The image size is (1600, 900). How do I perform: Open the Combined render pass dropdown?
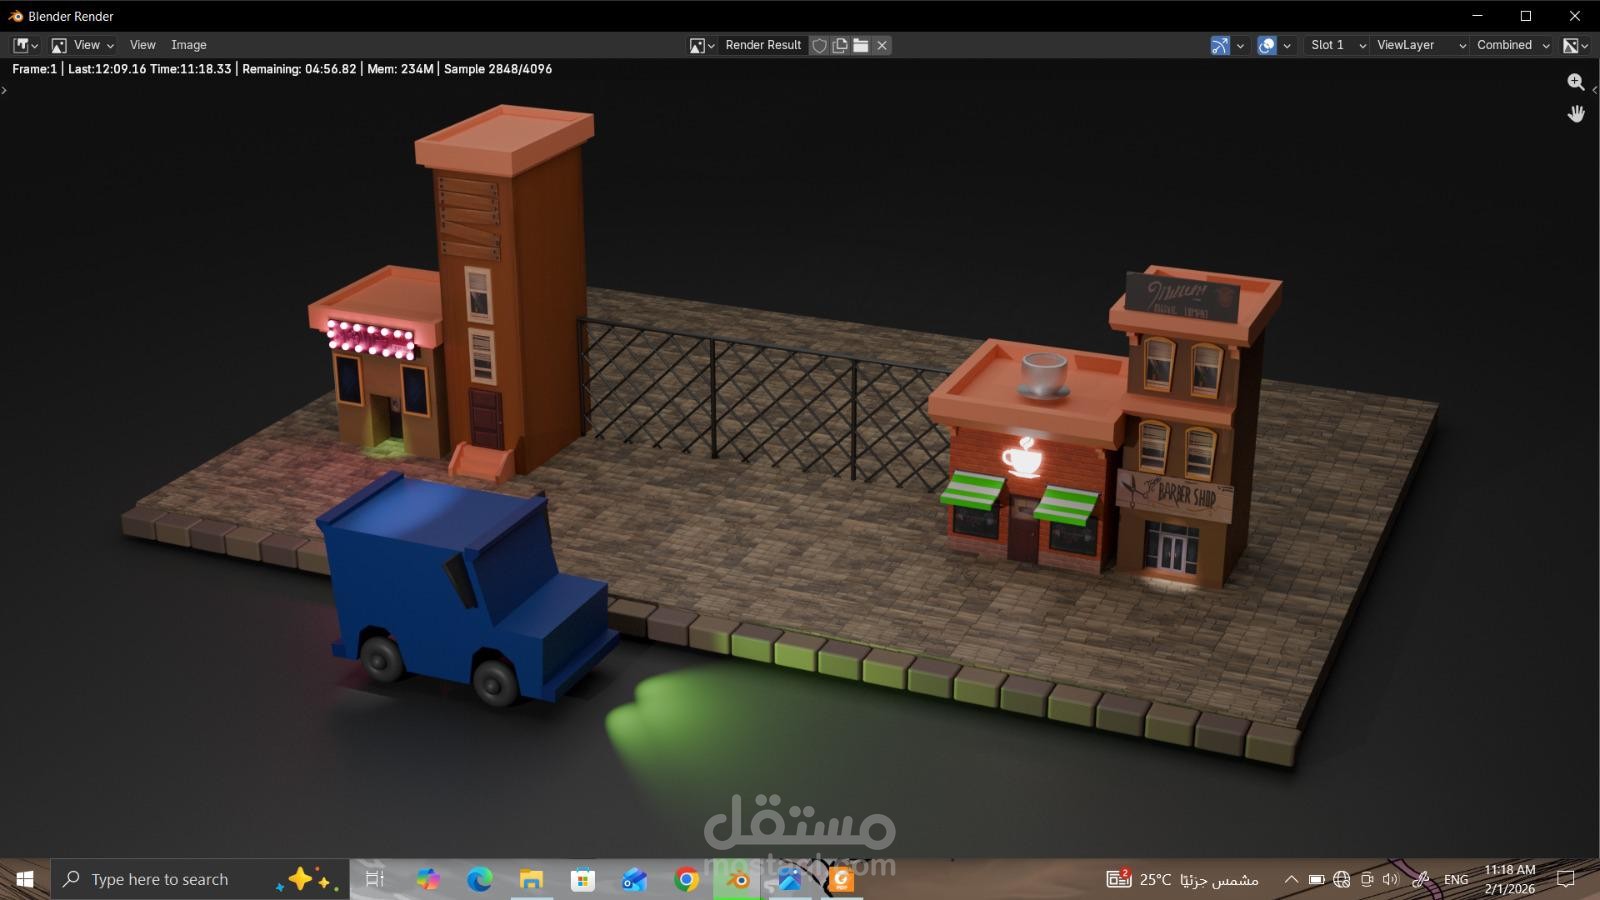point(1512,45)
